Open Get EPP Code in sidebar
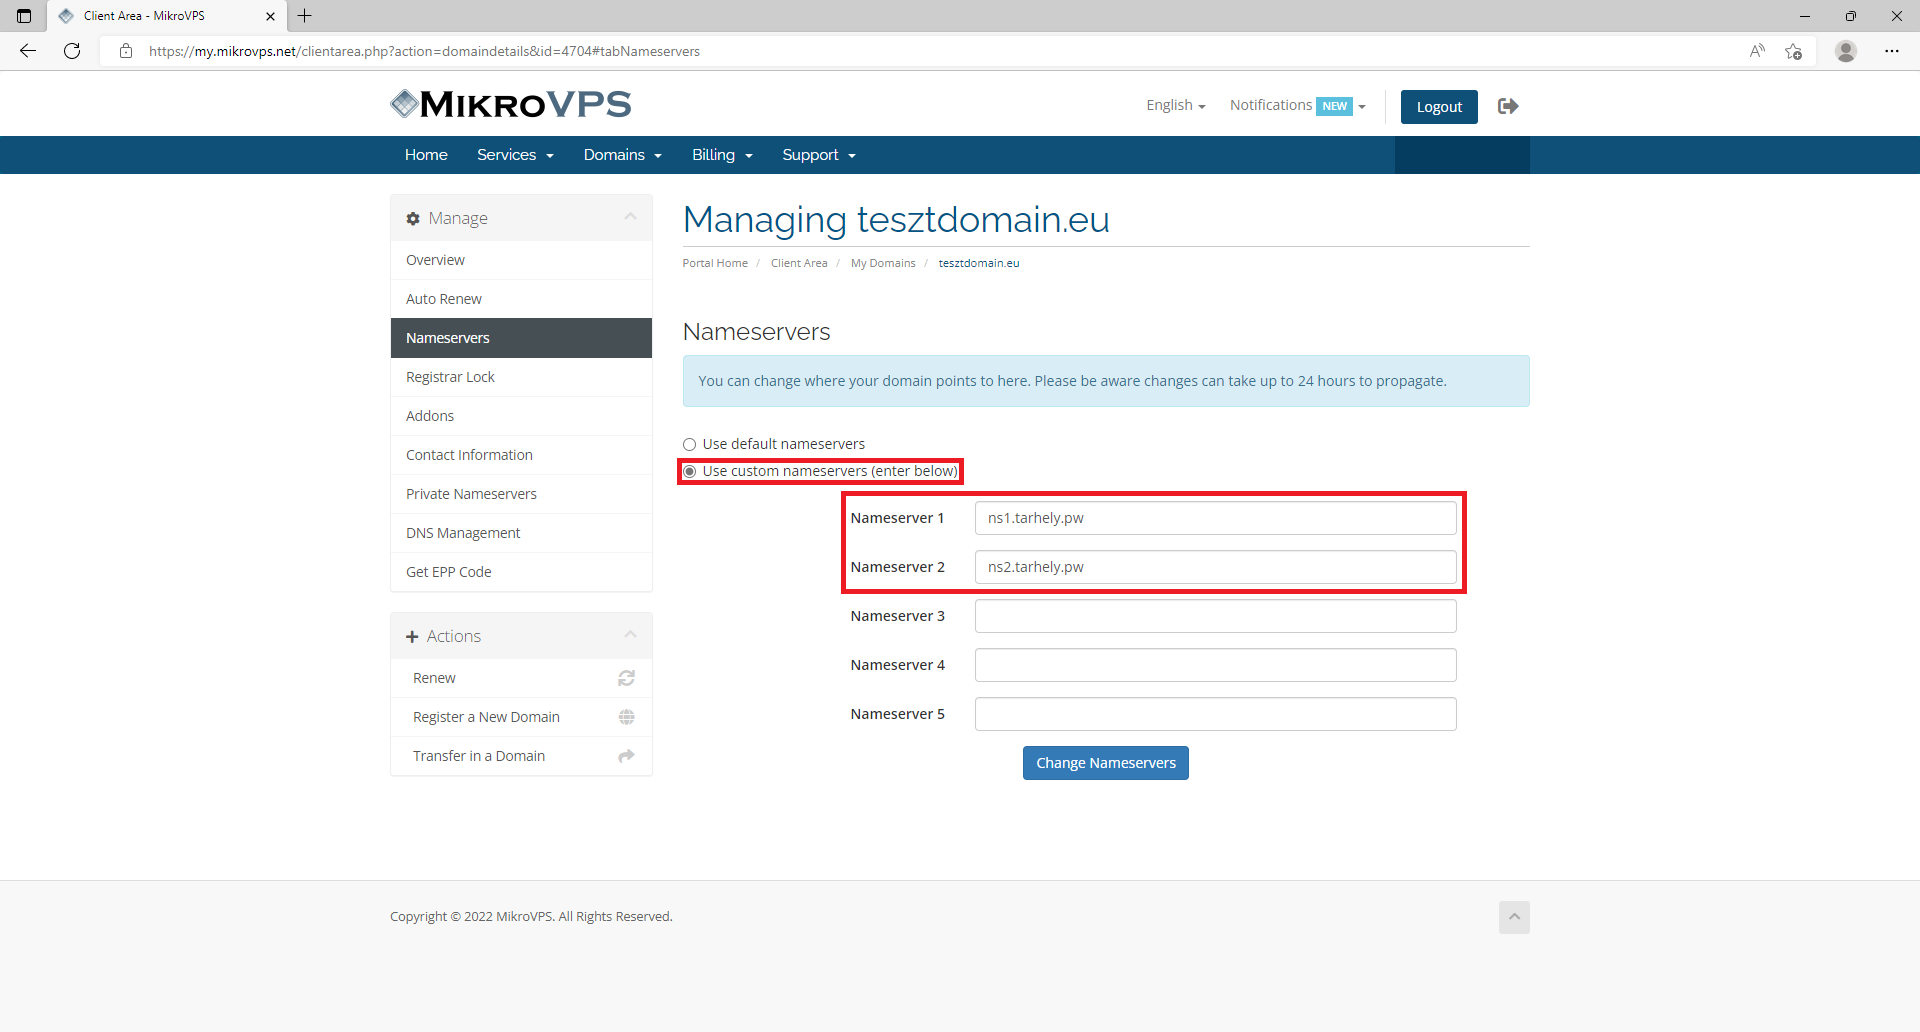1920x1032 pixels. click(x=521, y=572)
